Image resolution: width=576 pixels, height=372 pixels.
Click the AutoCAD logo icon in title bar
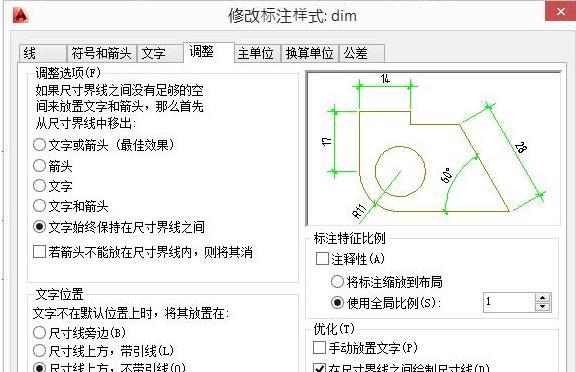(21, 16)
